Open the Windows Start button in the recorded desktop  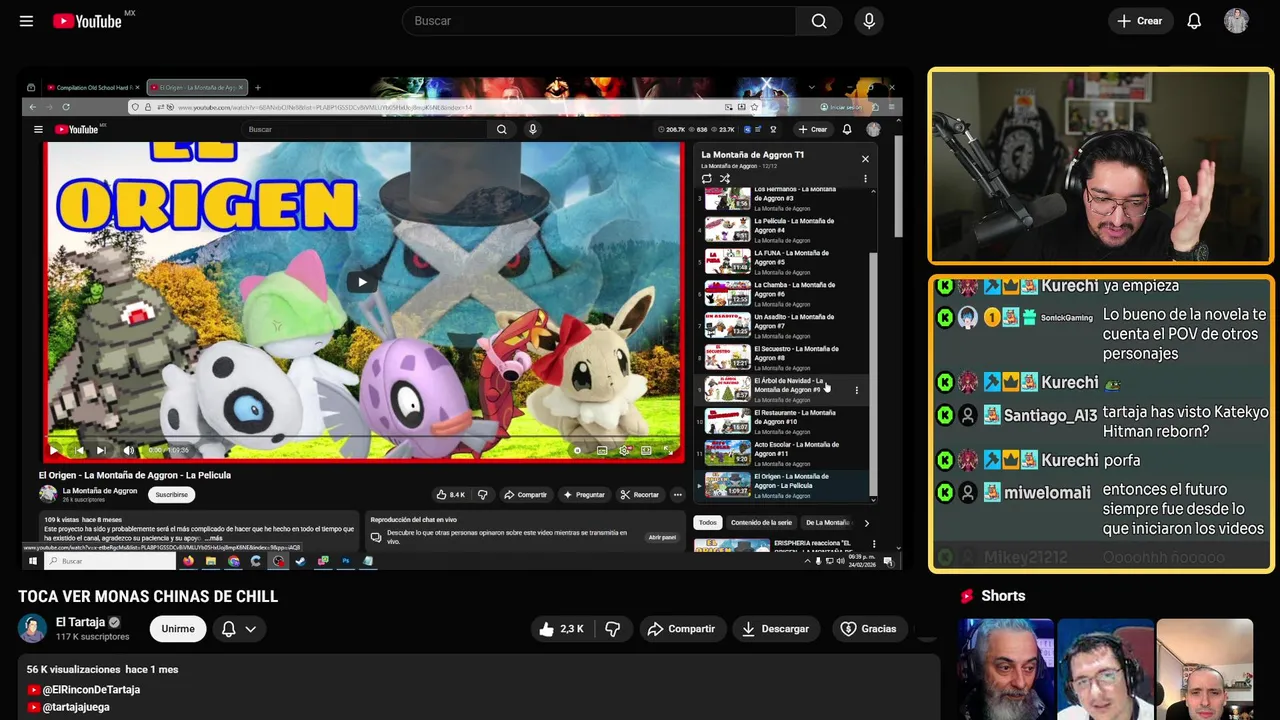tap(32, 561)
